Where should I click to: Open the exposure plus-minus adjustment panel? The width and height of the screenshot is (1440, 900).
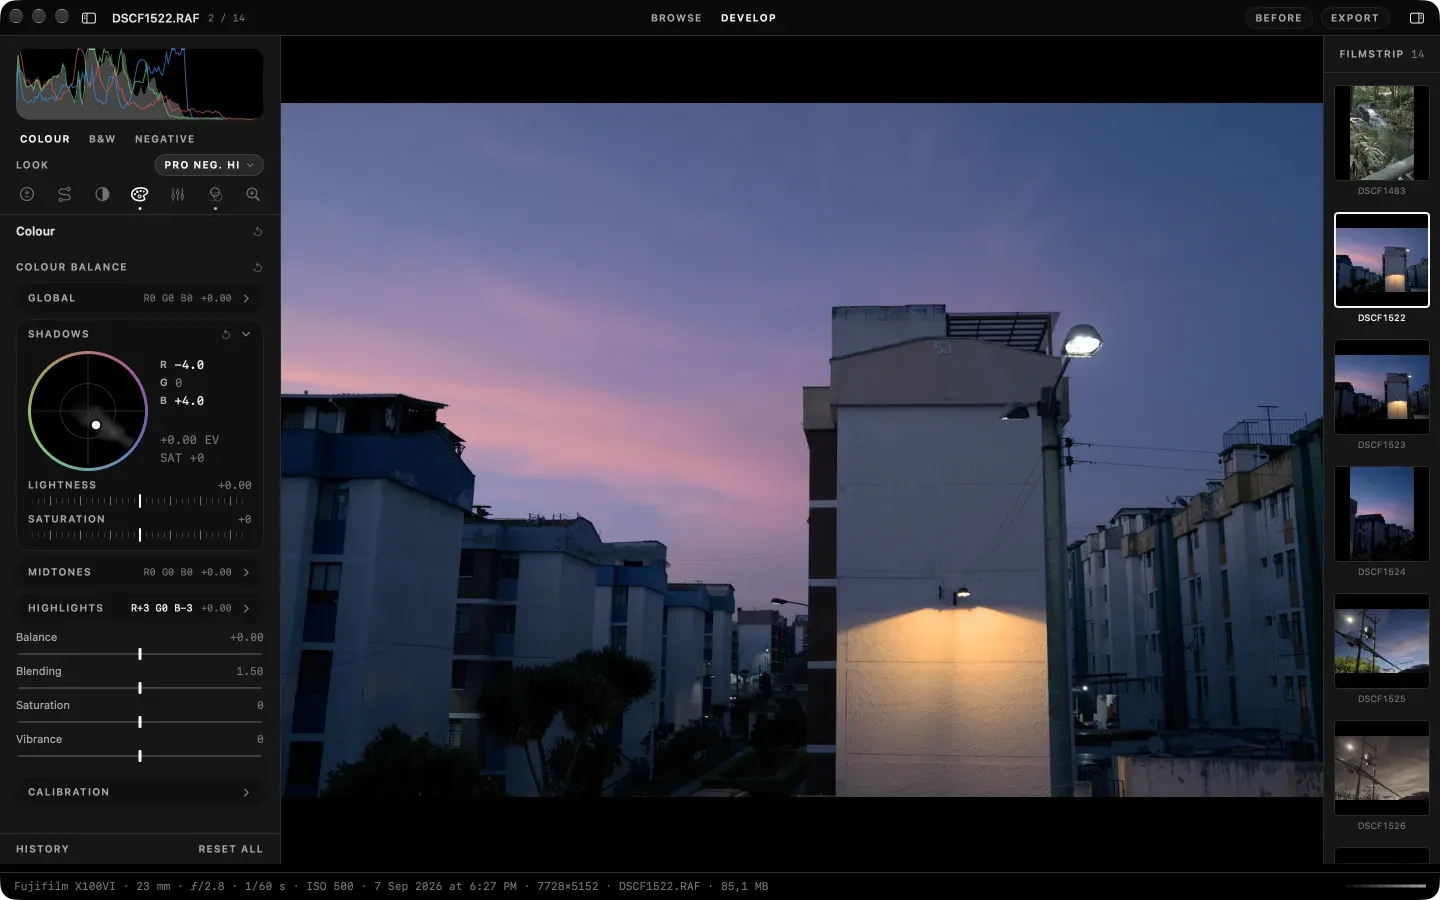click(27, 195)
